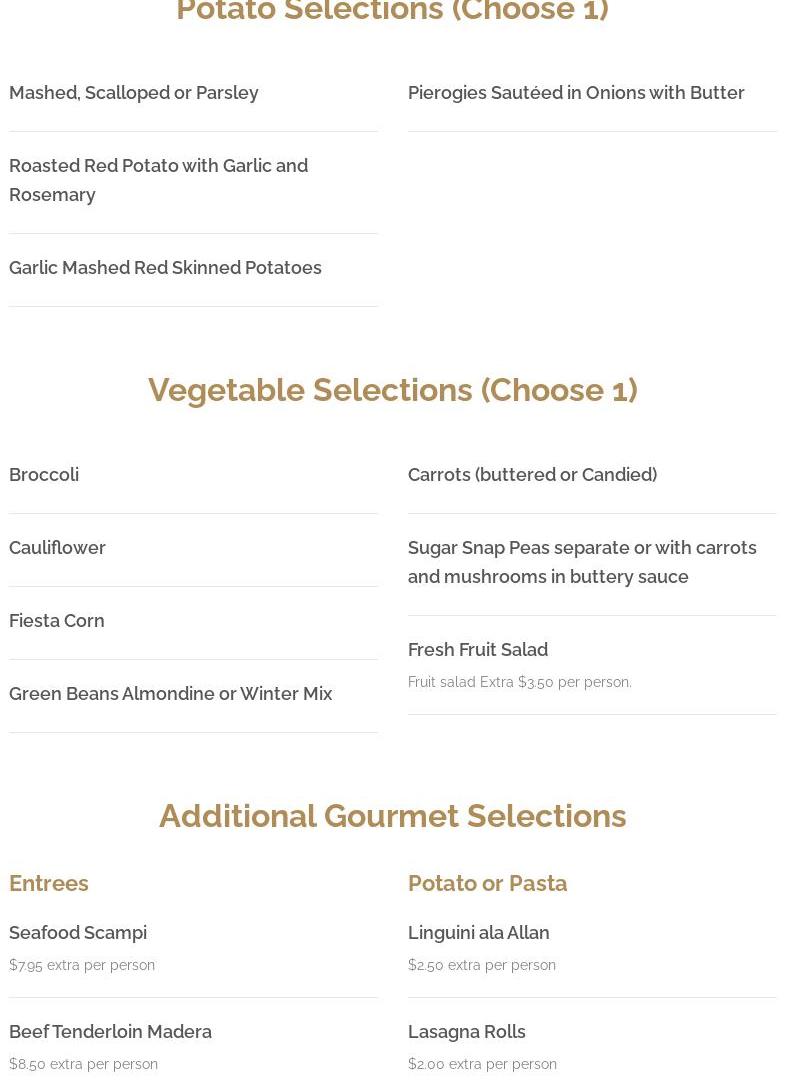Click the Fiesta Corn item
The height and width of the screenshot is (1092, 785).
click(57, 621)
